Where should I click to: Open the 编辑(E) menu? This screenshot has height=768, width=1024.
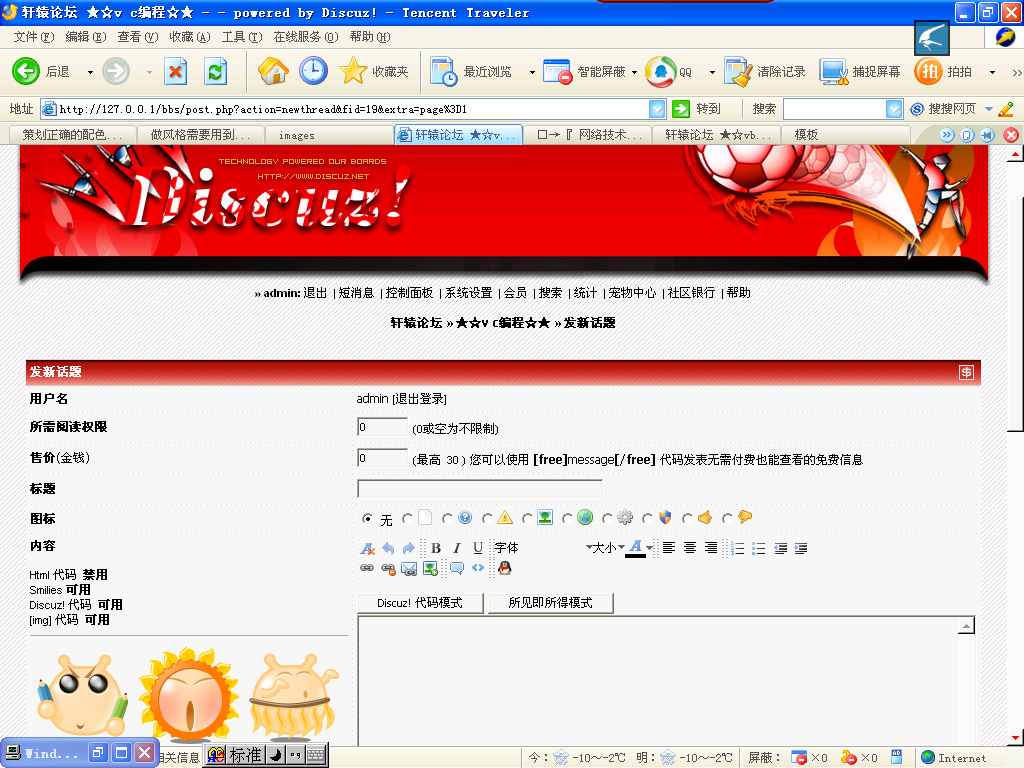[x=86, y=37]
